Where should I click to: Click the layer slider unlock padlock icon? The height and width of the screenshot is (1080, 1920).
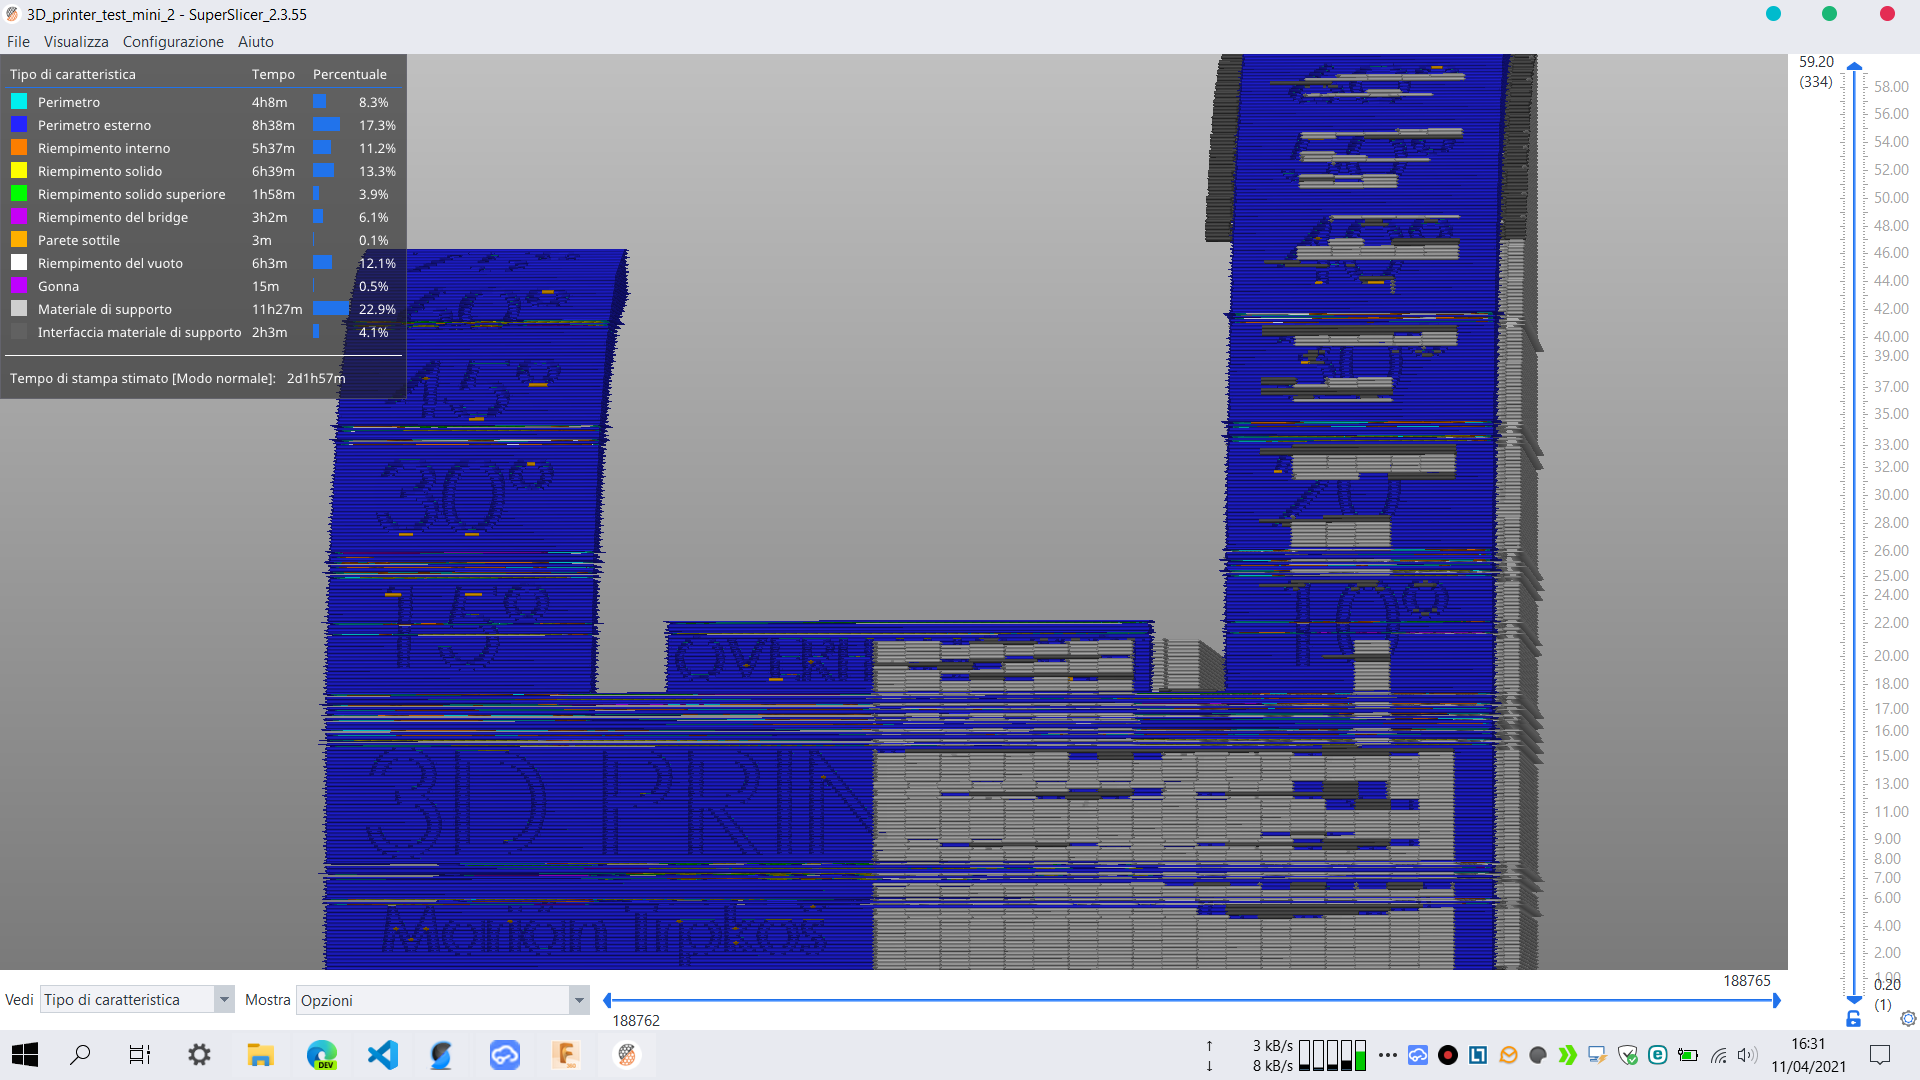pos(1853,1018)
